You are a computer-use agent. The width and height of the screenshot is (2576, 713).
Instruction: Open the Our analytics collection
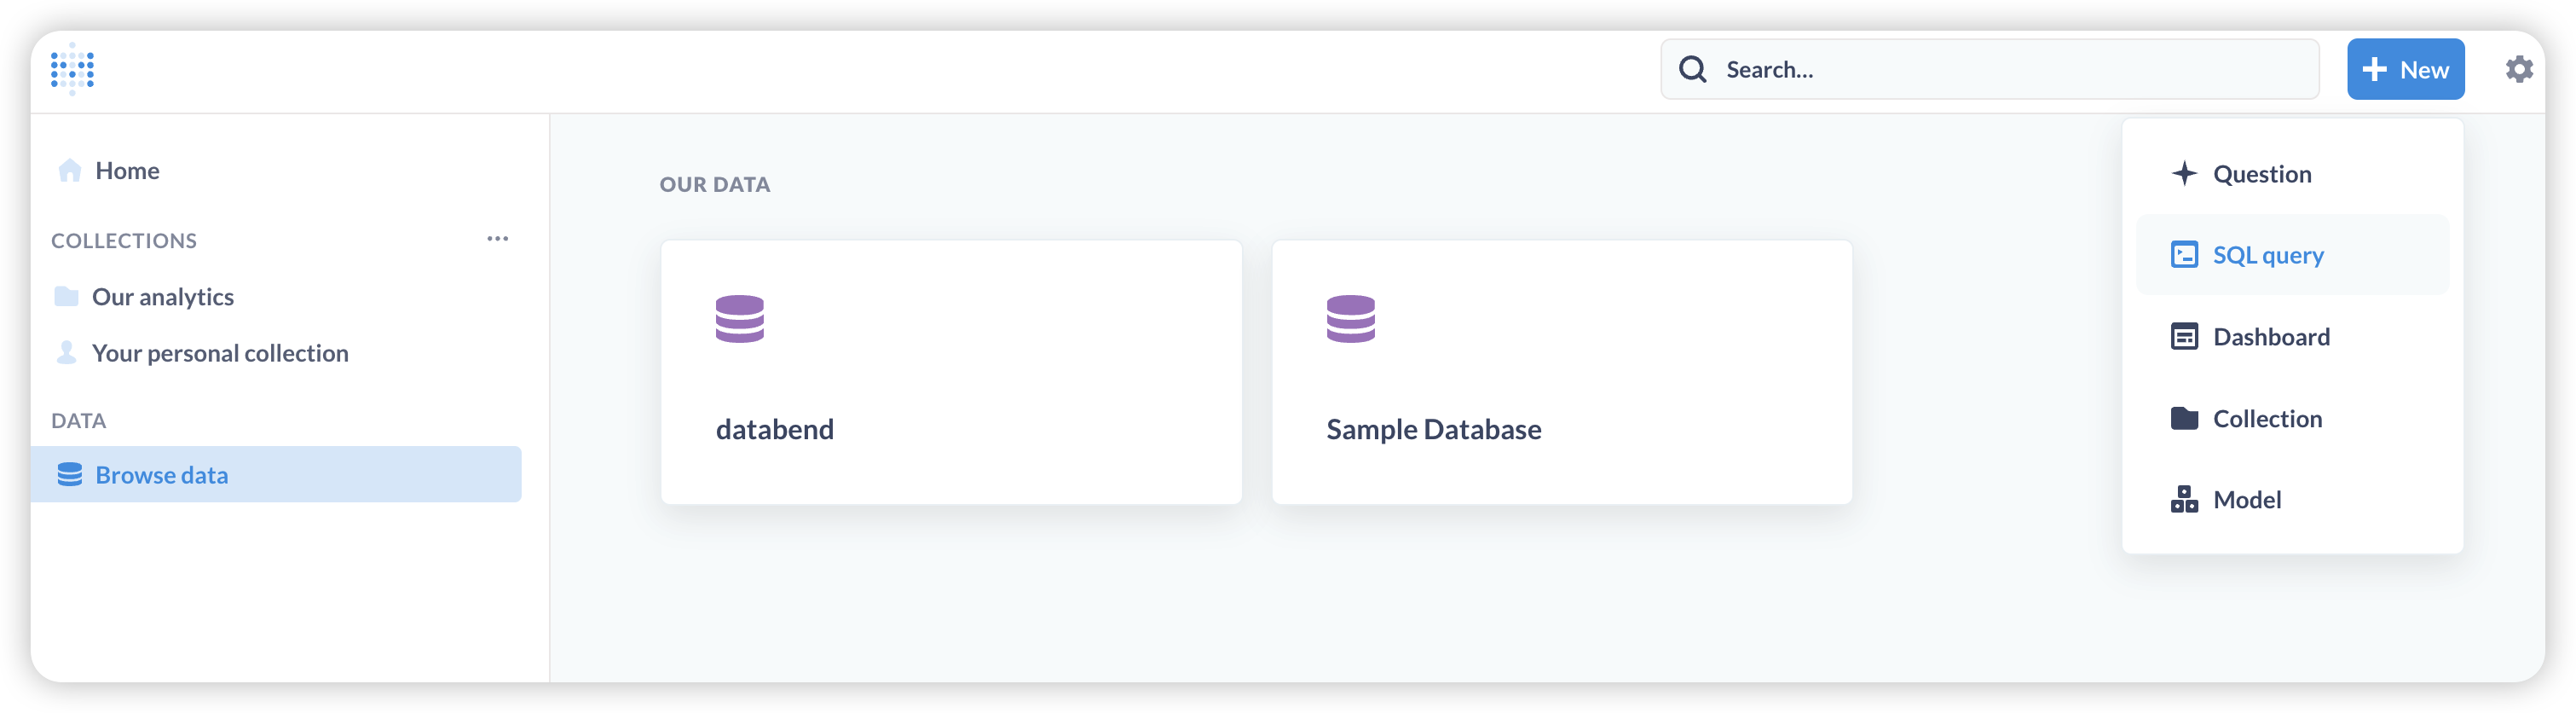(x=163, y=297)
